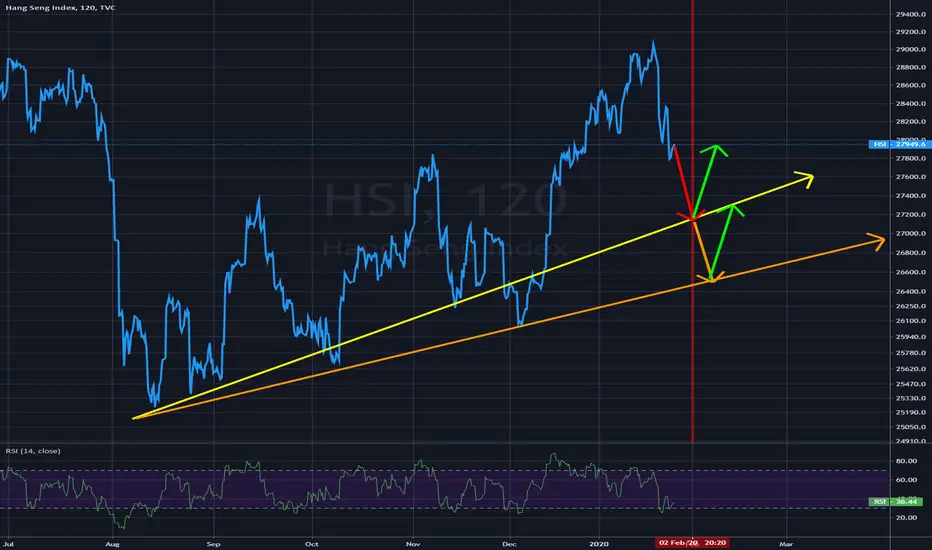Click the 'Aug' label on time axis
This screenshot has height=550, width=932.
pyautogui.click(x=112, y=543)
